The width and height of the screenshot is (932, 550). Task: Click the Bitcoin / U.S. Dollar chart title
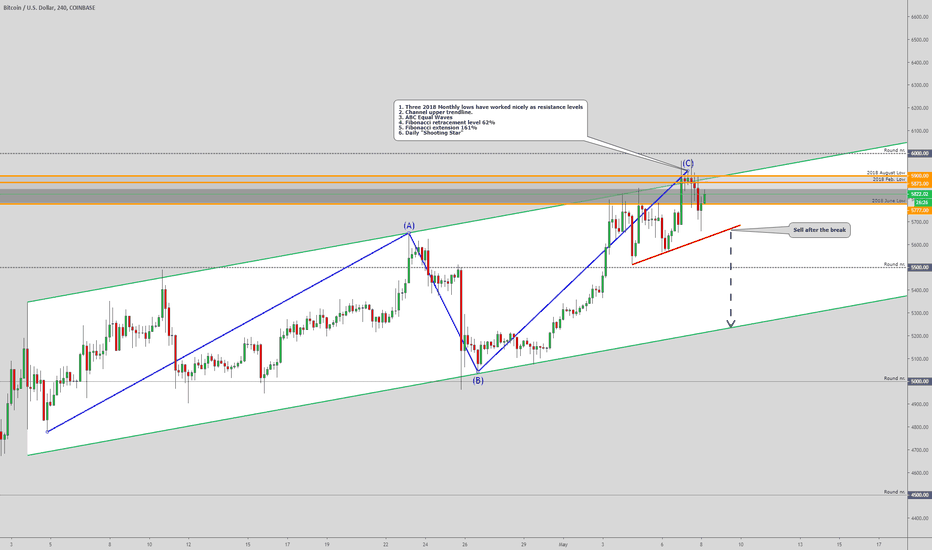48,8
